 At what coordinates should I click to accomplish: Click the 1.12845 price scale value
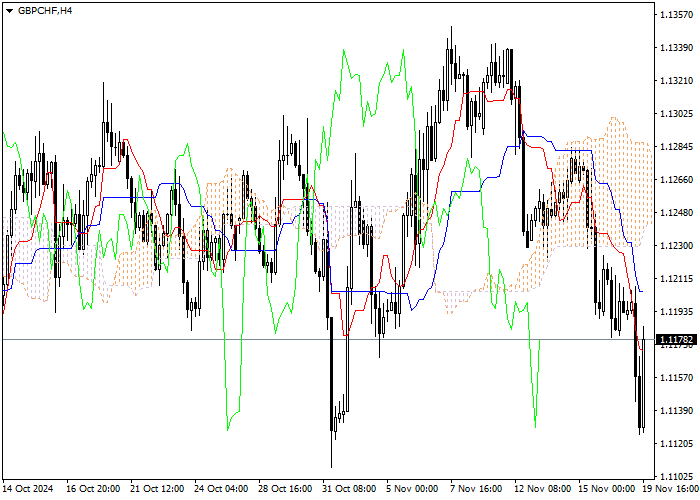tap(676, 147)
